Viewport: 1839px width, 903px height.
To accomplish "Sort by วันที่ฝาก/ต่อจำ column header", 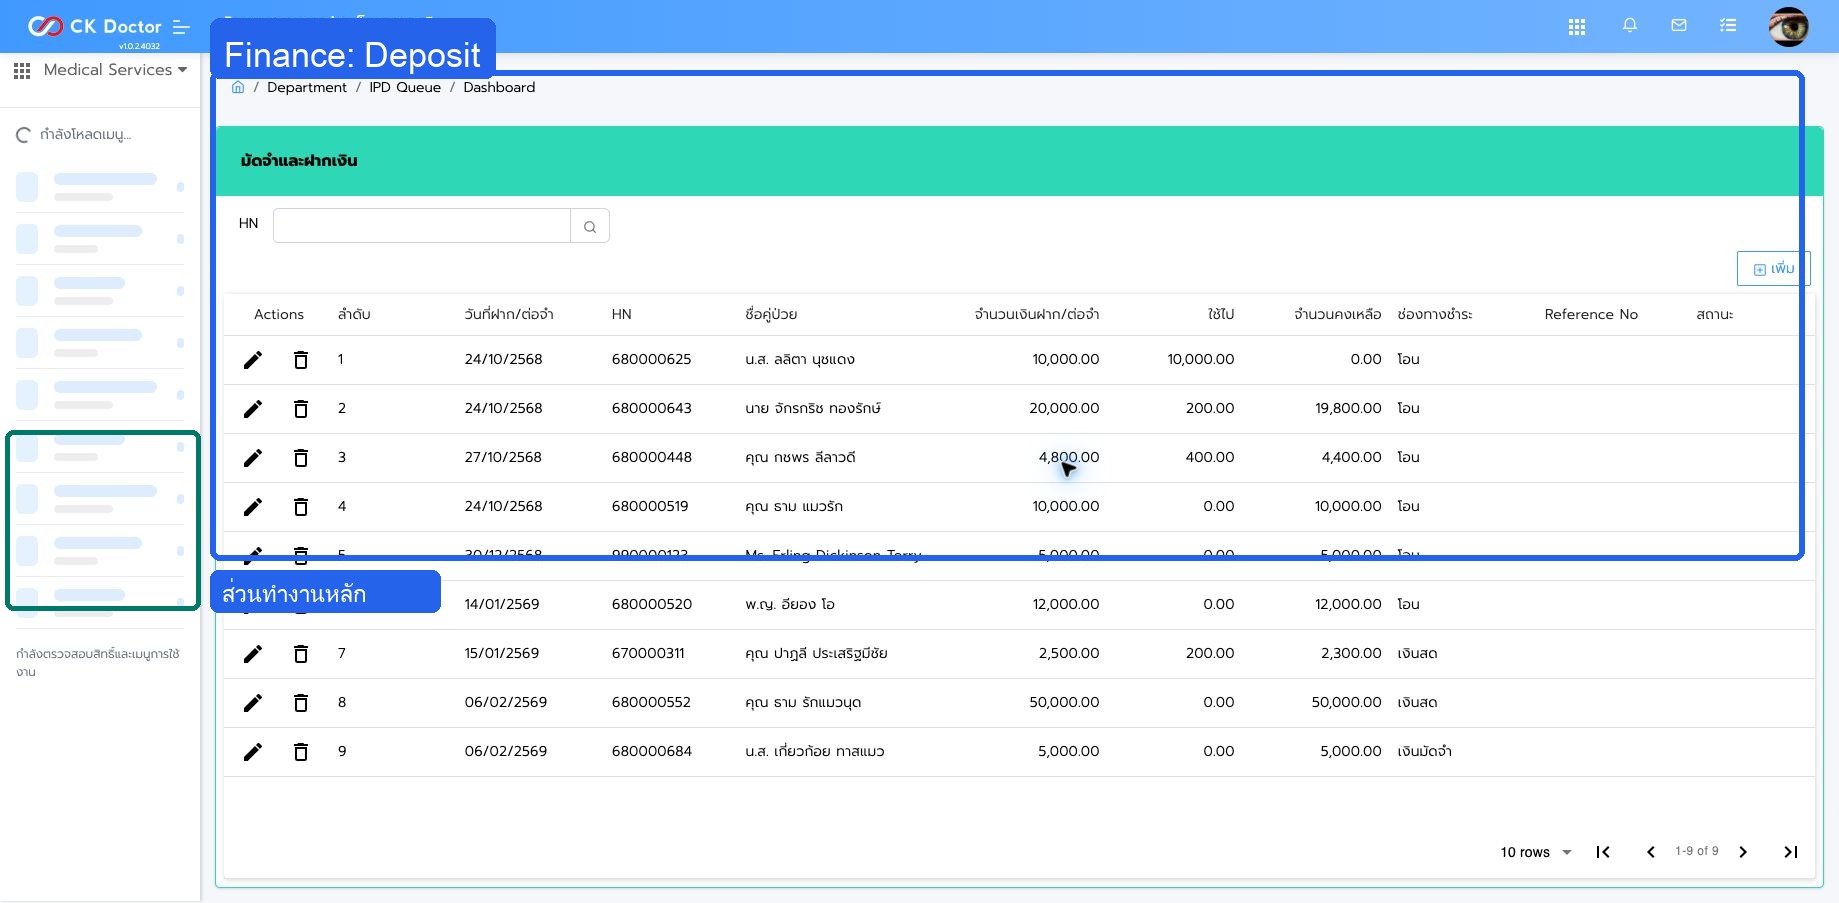I will [509, 314].
